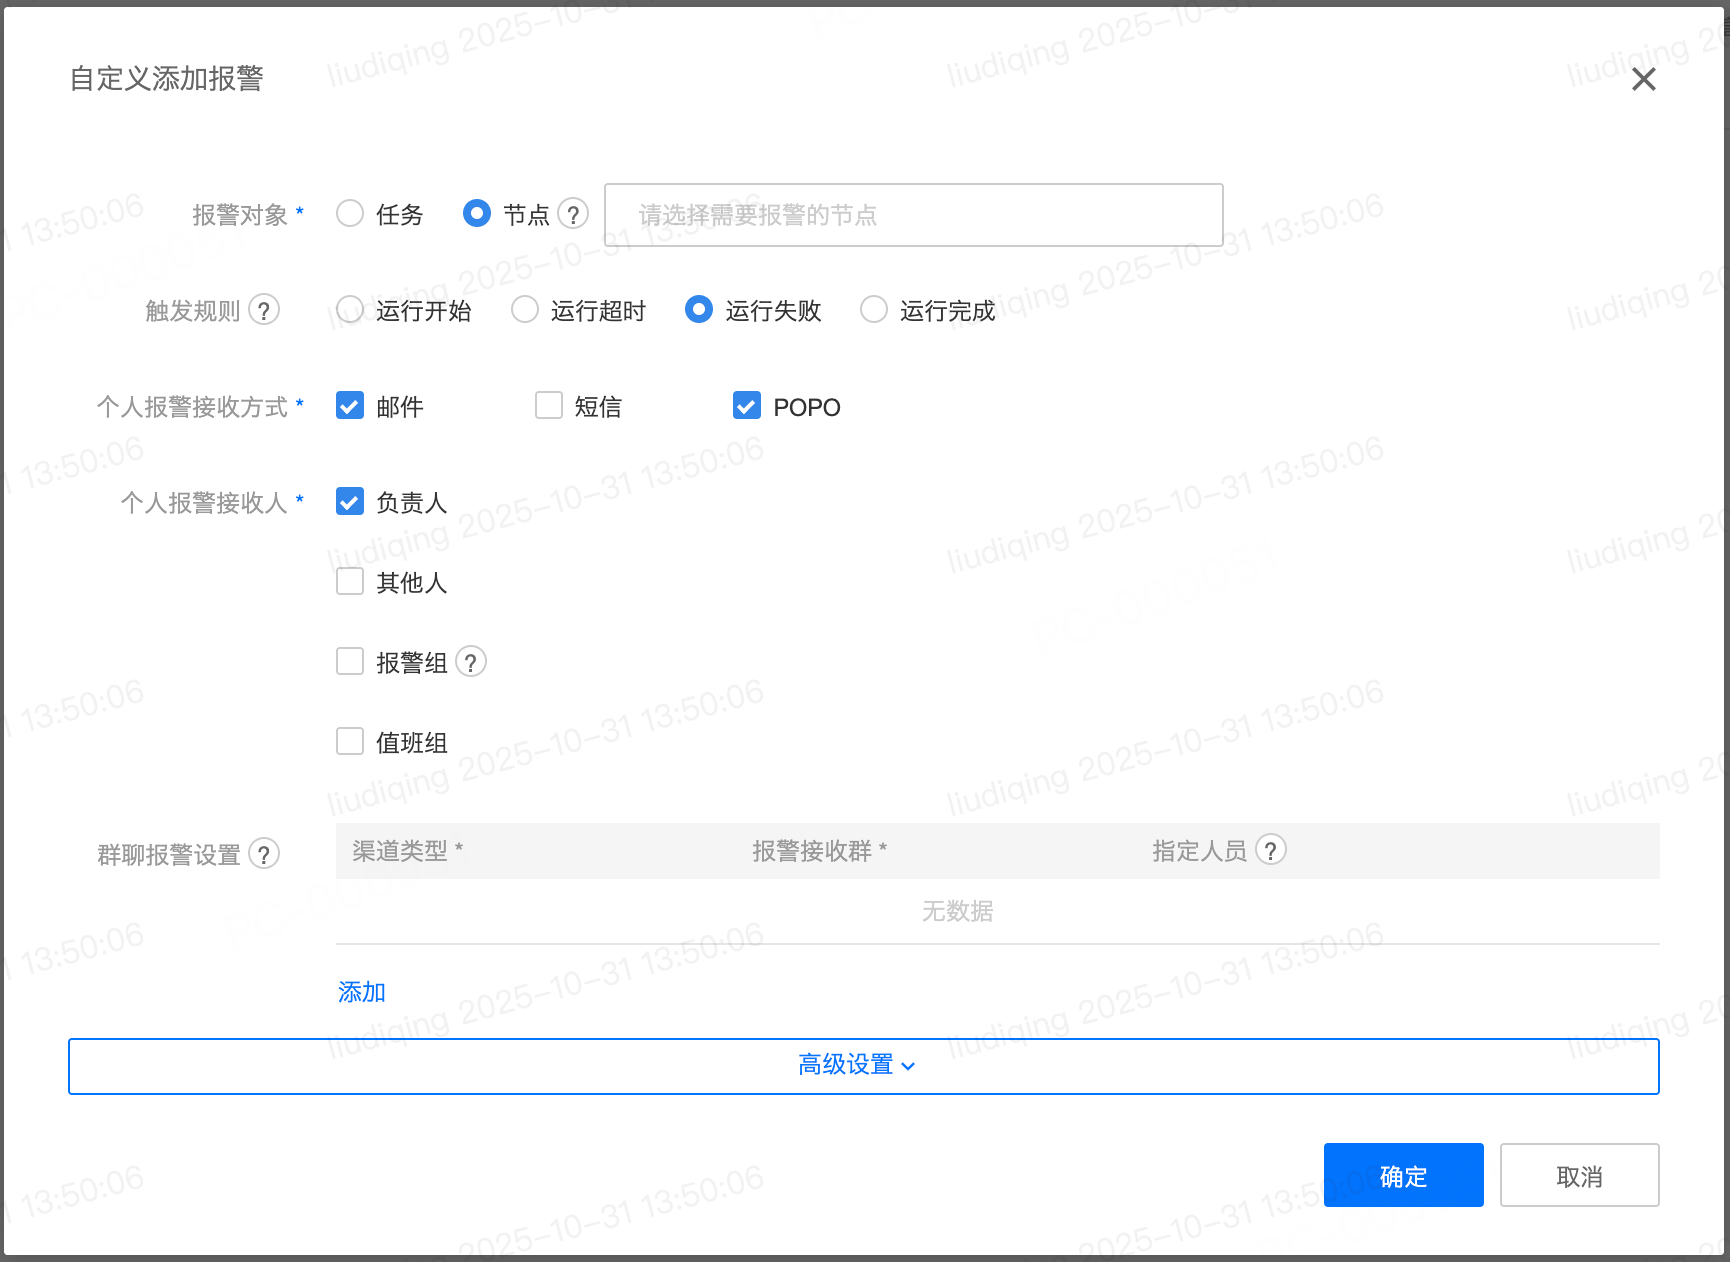
Task: Tick the 值班组 recipient checkbox
Action: (350, 742)
